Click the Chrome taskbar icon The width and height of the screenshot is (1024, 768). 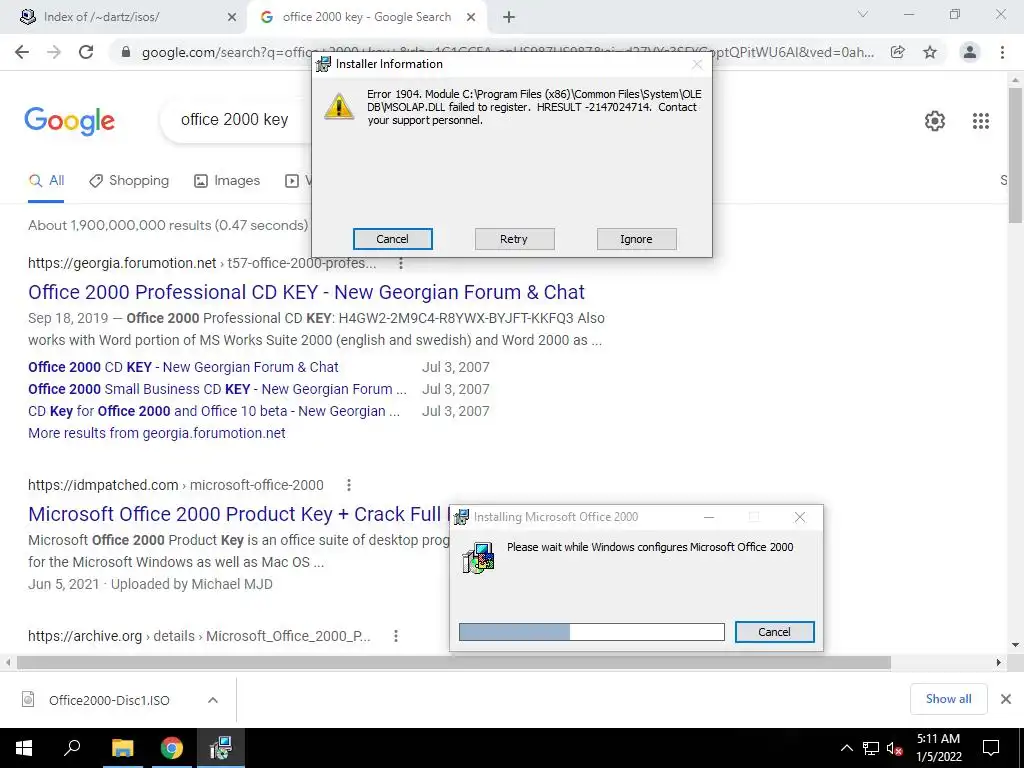point(172,748)
